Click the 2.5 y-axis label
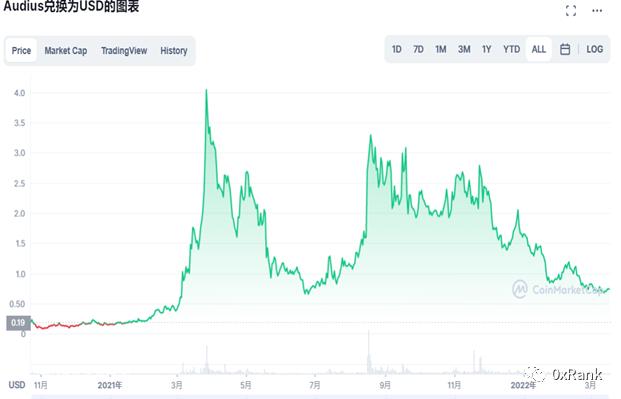The height and width of the screenshot is (399, 621). click(x=19, y=183)
